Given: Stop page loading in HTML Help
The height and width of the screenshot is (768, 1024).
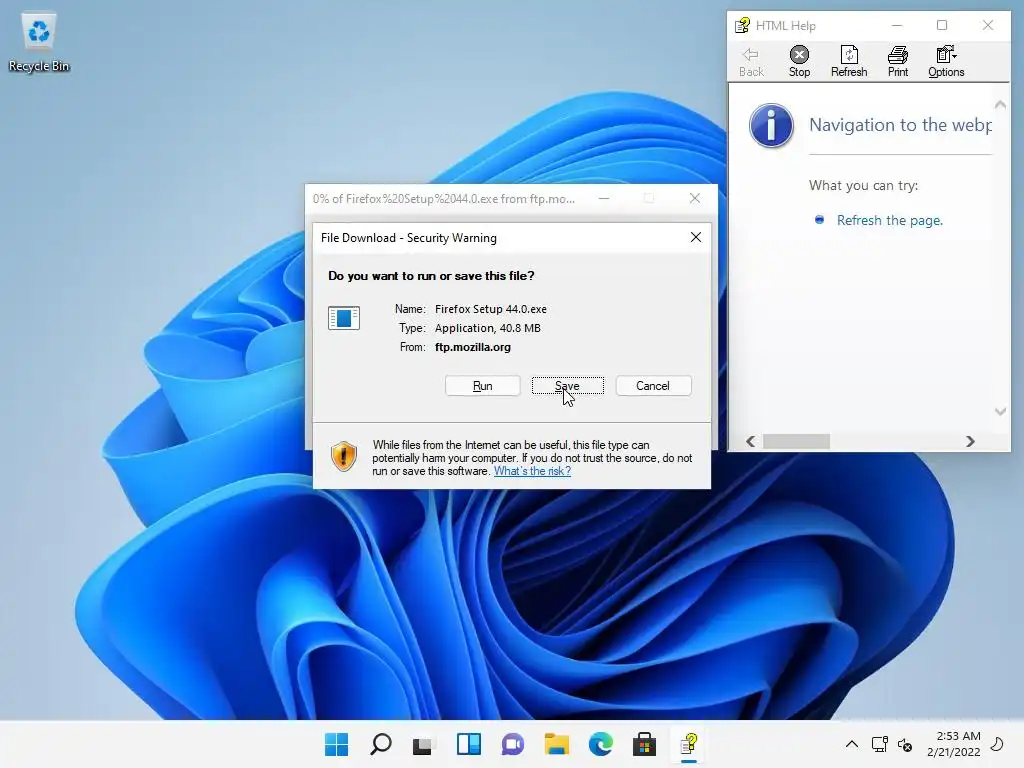Looking at the screenshot, I should pyautogui.click(x=799, y=62).
